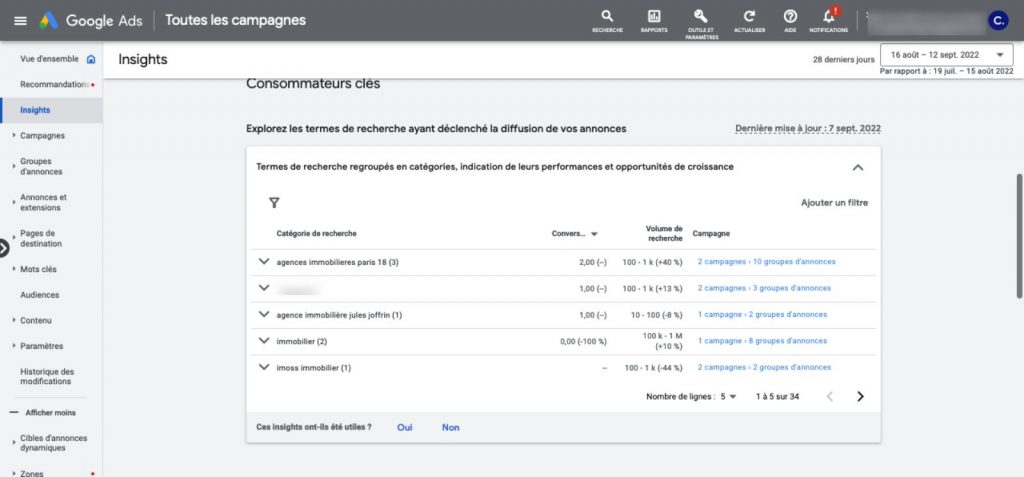Open the Rapports icon
The image size is (1024, 477).
click(x=654, y=17)
